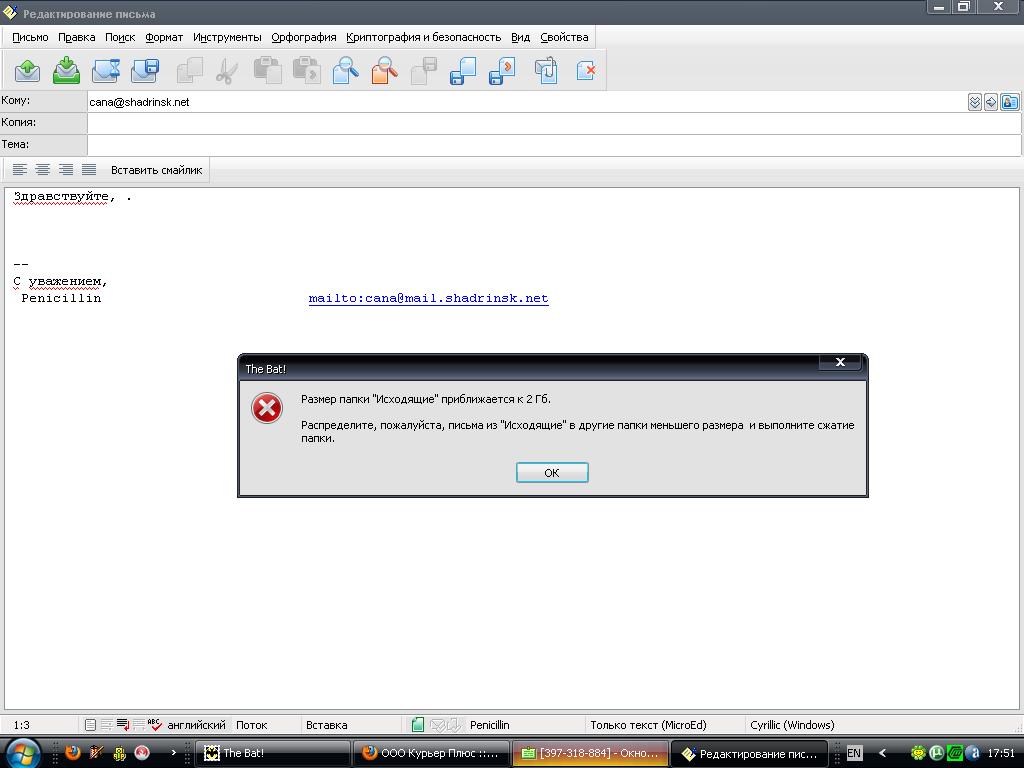Open Криптография и безопасность menu
The image size is (1024, 768).
(x=424, y=37)
